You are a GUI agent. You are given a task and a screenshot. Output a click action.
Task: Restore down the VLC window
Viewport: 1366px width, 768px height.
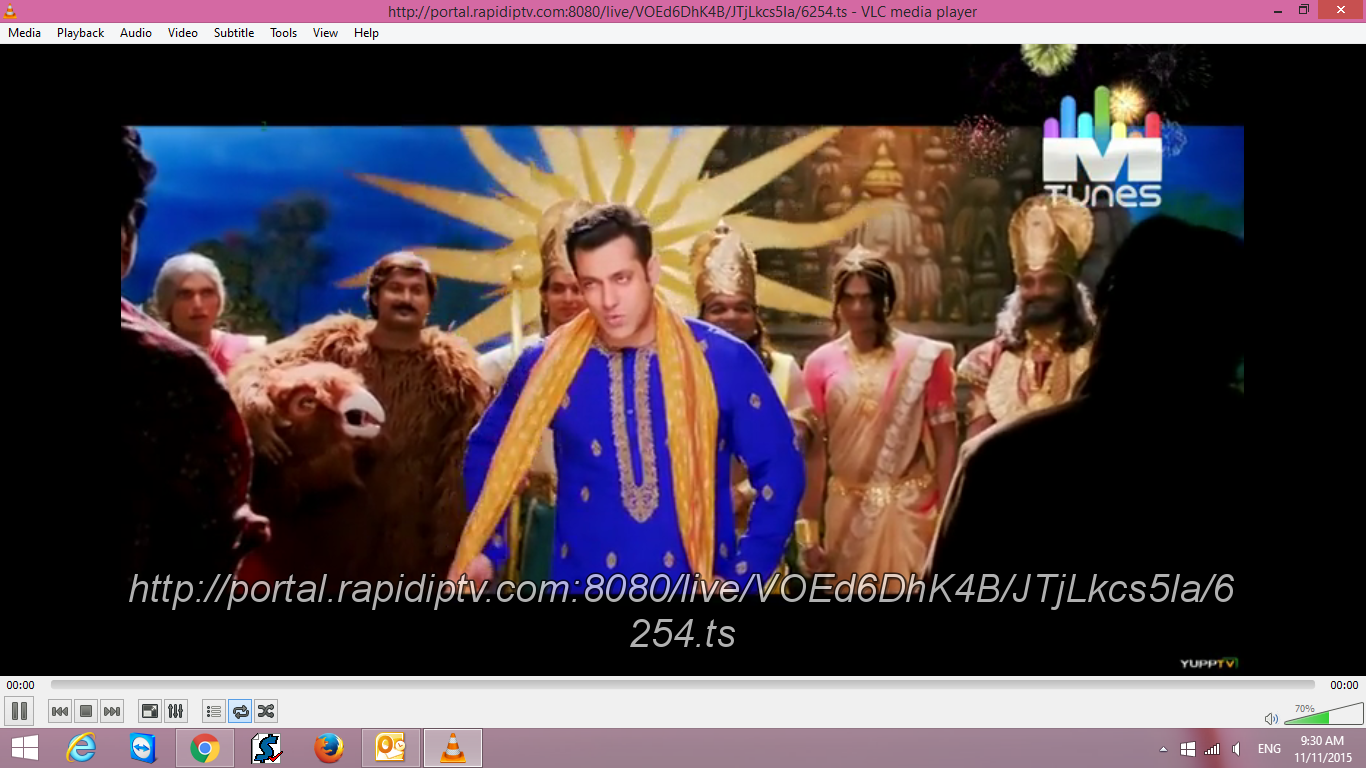pos(1304,10)
